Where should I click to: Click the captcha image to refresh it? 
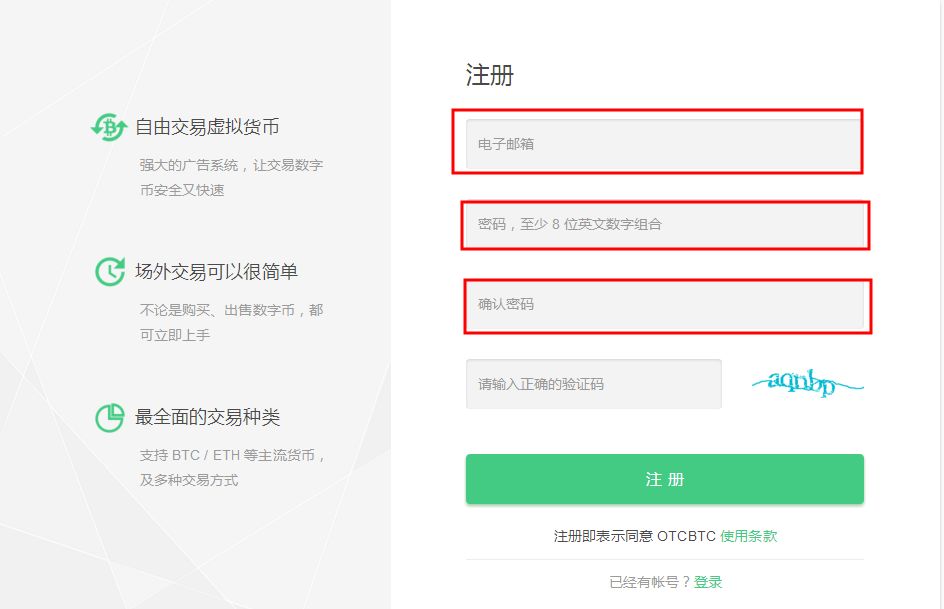tap(806, 383)
